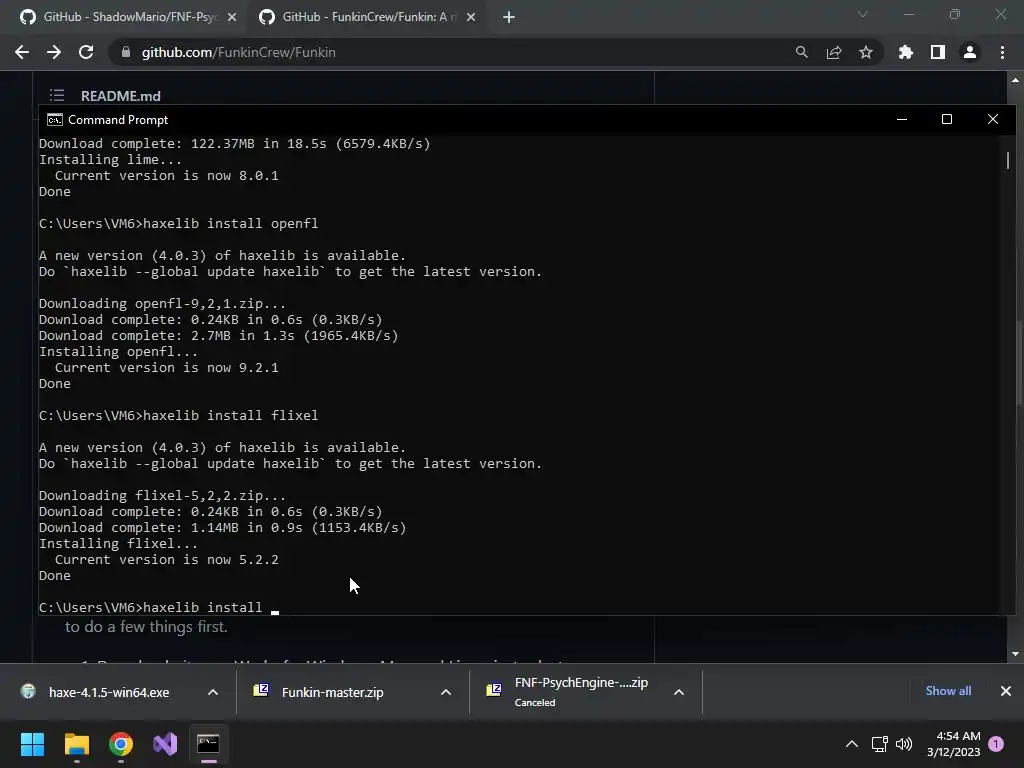The height and width of the screenshot is (768, 1024).
Task: Show all downloads
Action: click(x=948, y=691)
